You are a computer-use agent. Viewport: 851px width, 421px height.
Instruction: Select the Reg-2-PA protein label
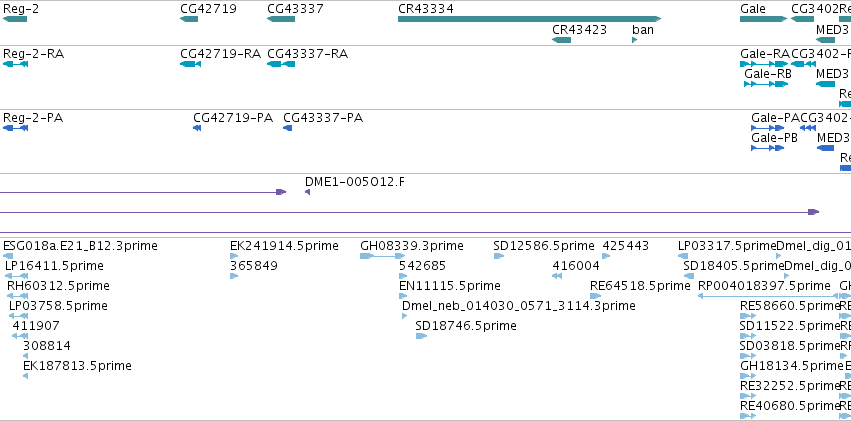pos(33,118)
